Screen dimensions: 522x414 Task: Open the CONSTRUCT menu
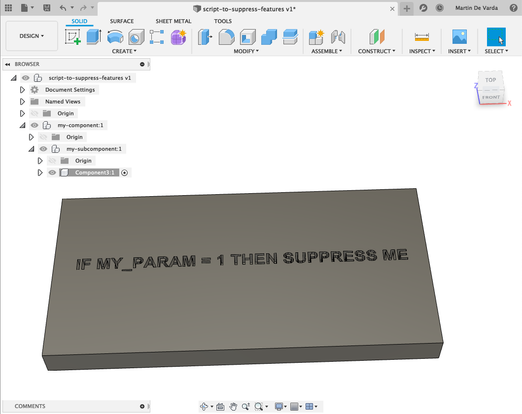[x=376, y=51]
